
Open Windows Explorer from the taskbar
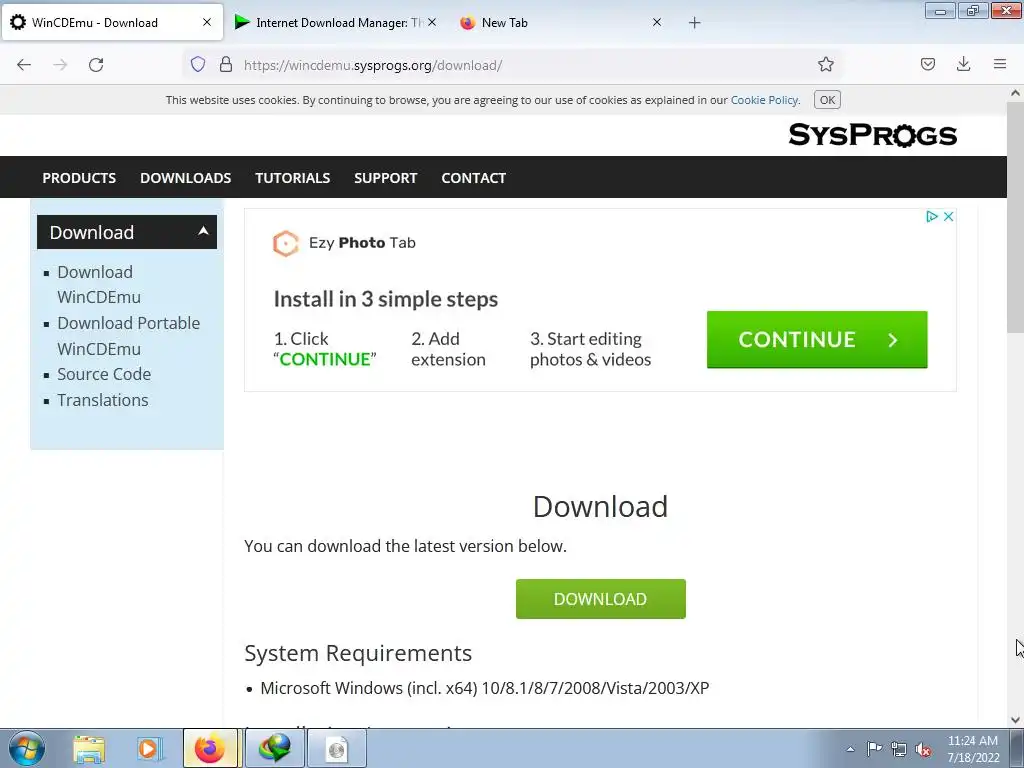[x=89, y=748]
